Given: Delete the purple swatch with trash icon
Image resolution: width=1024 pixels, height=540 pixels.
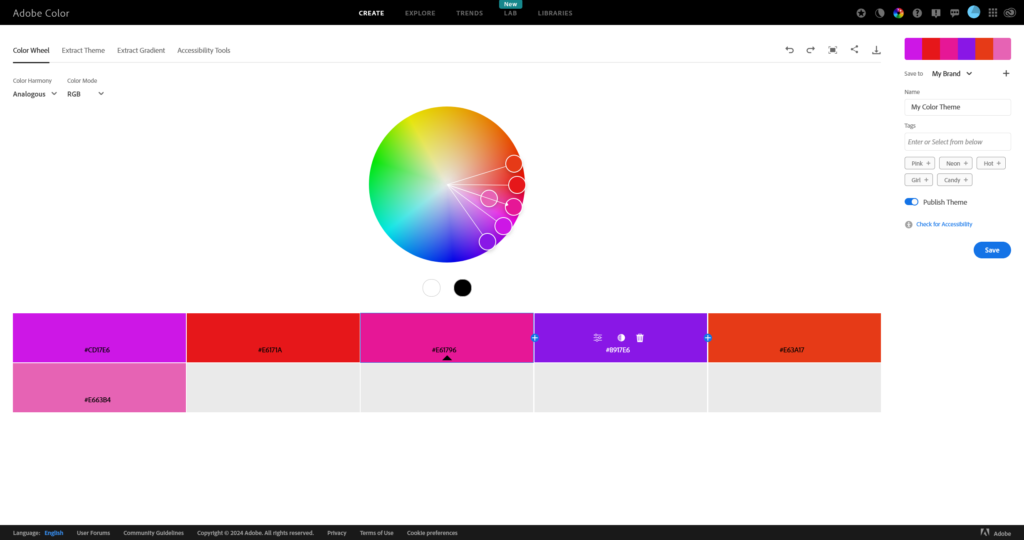Looking at the screenshot, I should tap(640, 338).
